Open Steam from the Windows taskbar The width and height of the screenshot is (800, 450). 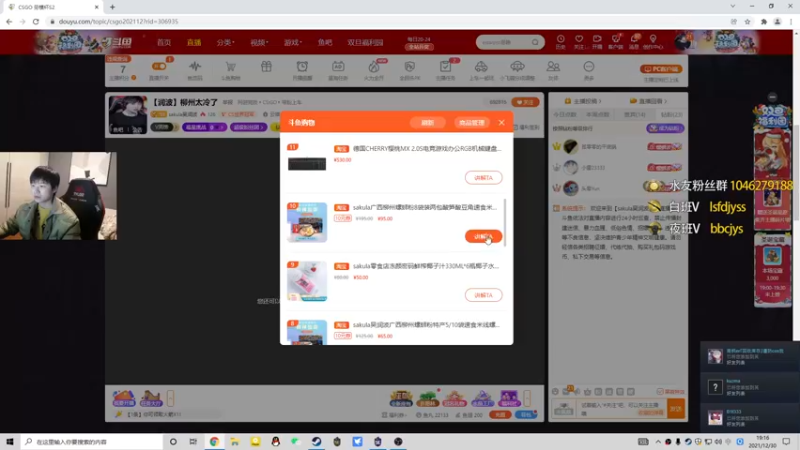[316, 442]
